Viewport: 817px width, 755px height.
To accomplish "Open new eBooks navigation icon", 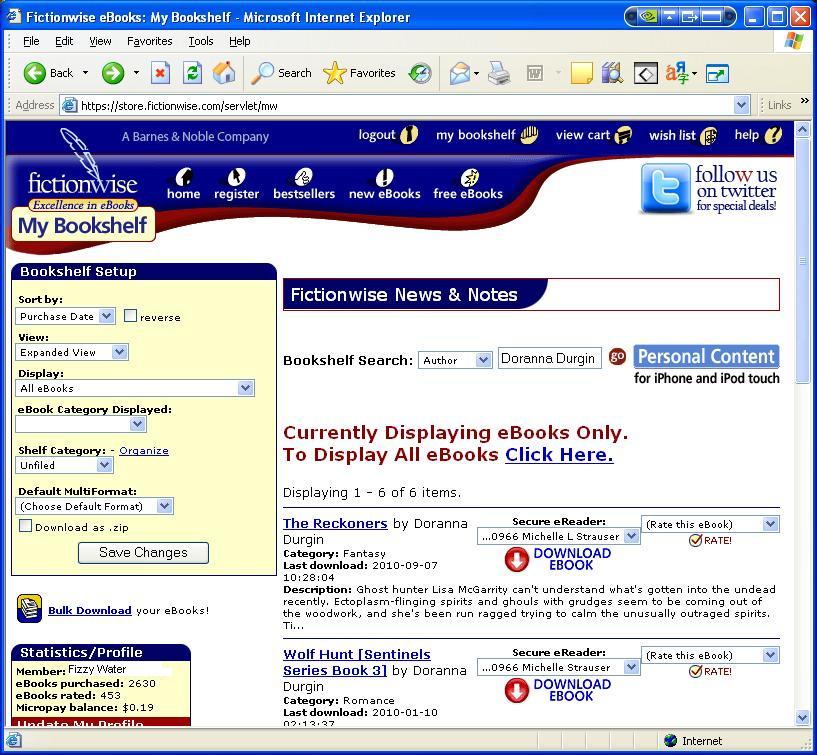I will 385,177.
